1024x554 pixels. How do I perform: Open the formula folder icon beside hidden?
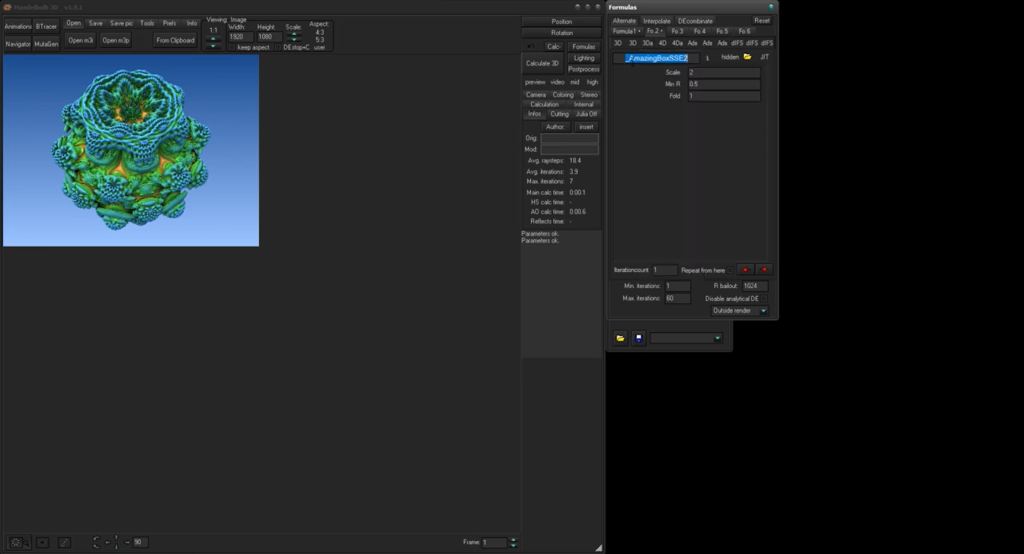click(748, 57)
